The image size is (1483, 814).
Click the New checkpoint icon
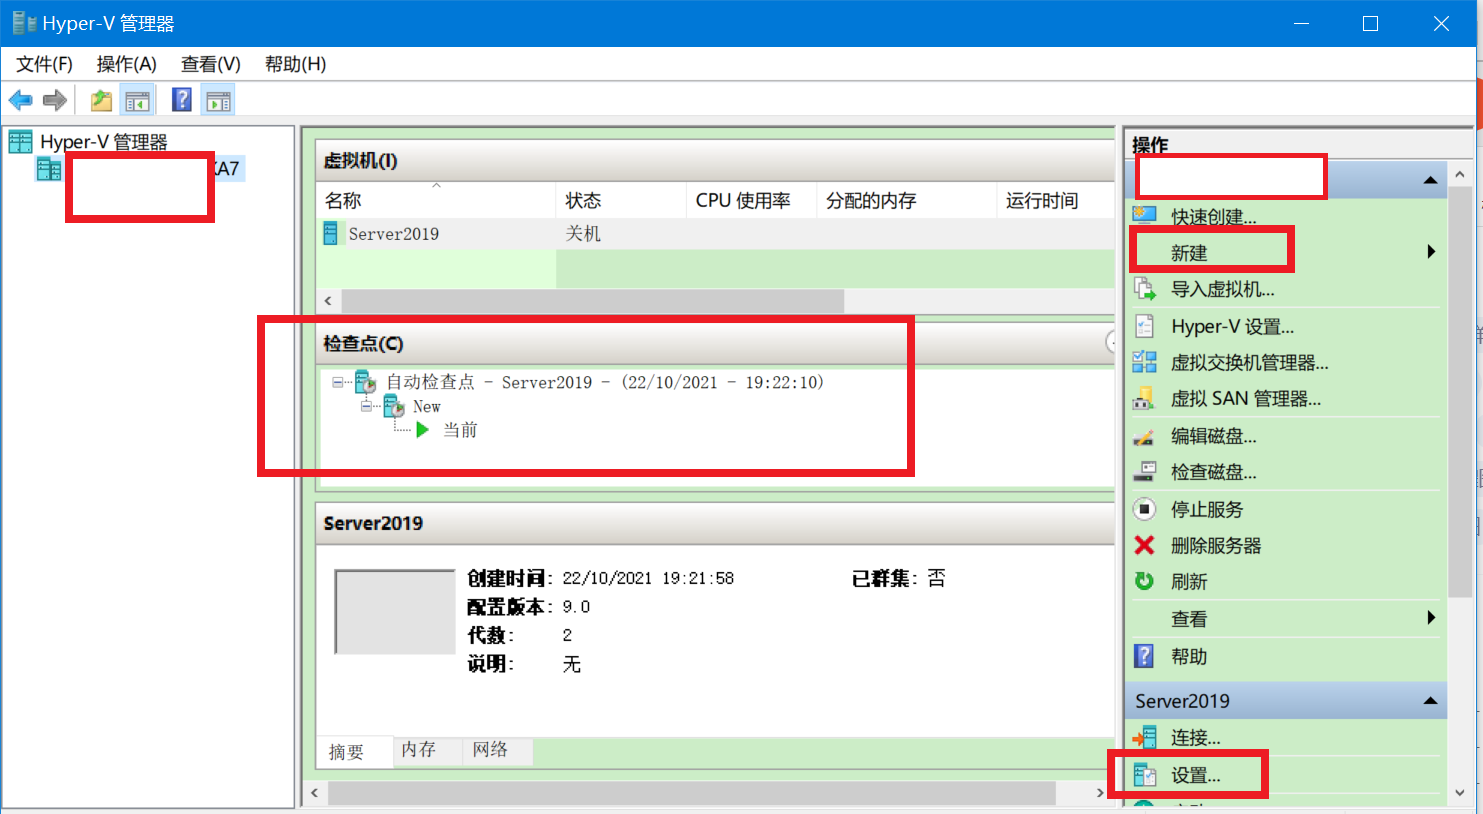coord(394,406)
